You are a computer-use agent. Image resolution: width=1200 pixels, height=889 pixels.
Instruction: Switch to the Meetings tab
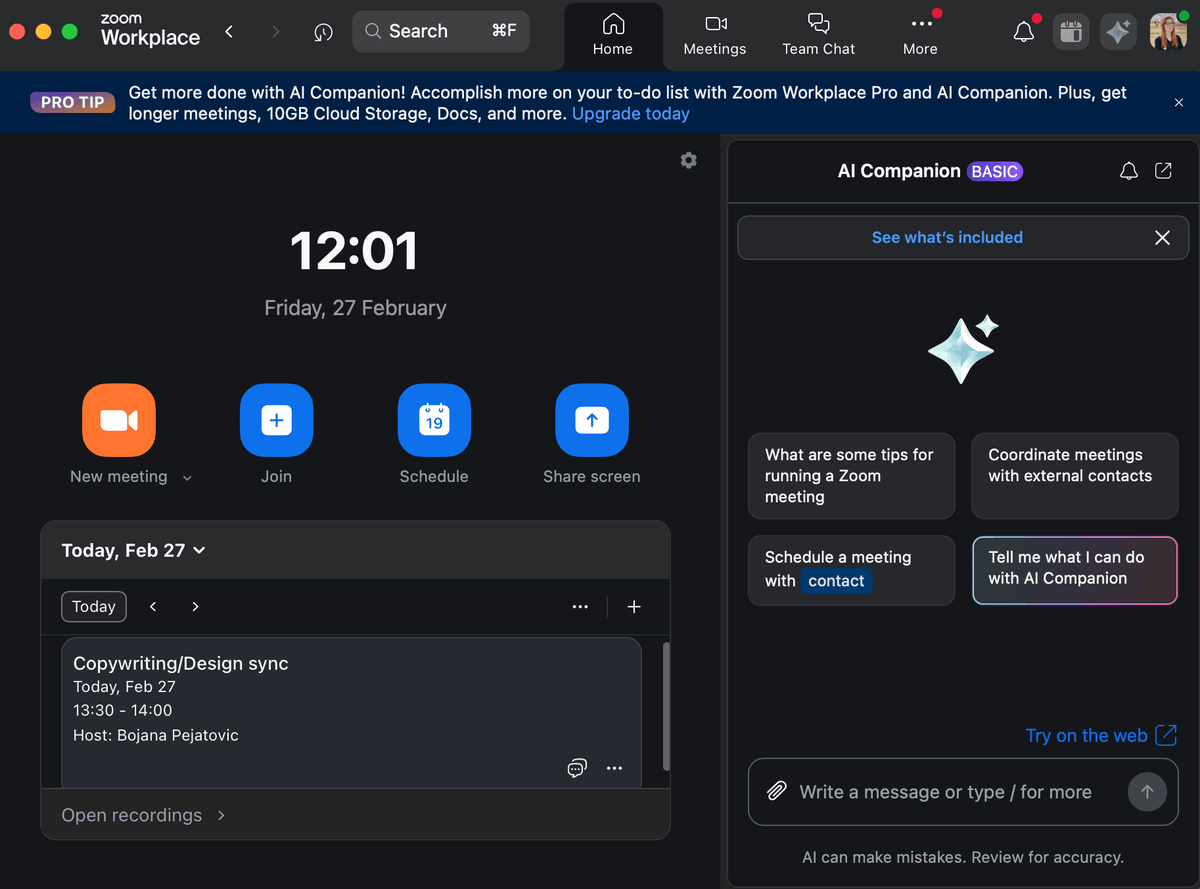714,35
